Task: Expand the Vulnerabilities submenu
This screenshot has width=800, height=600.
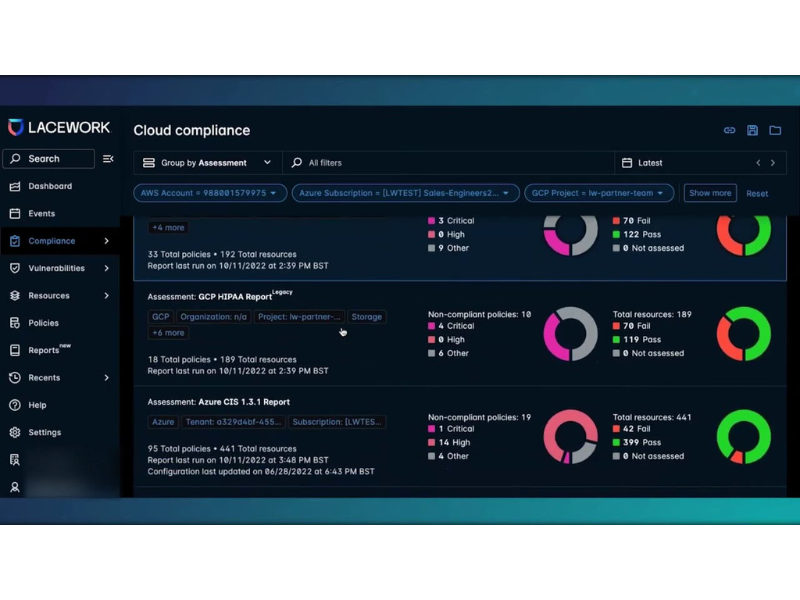Action: coord(106,268)
